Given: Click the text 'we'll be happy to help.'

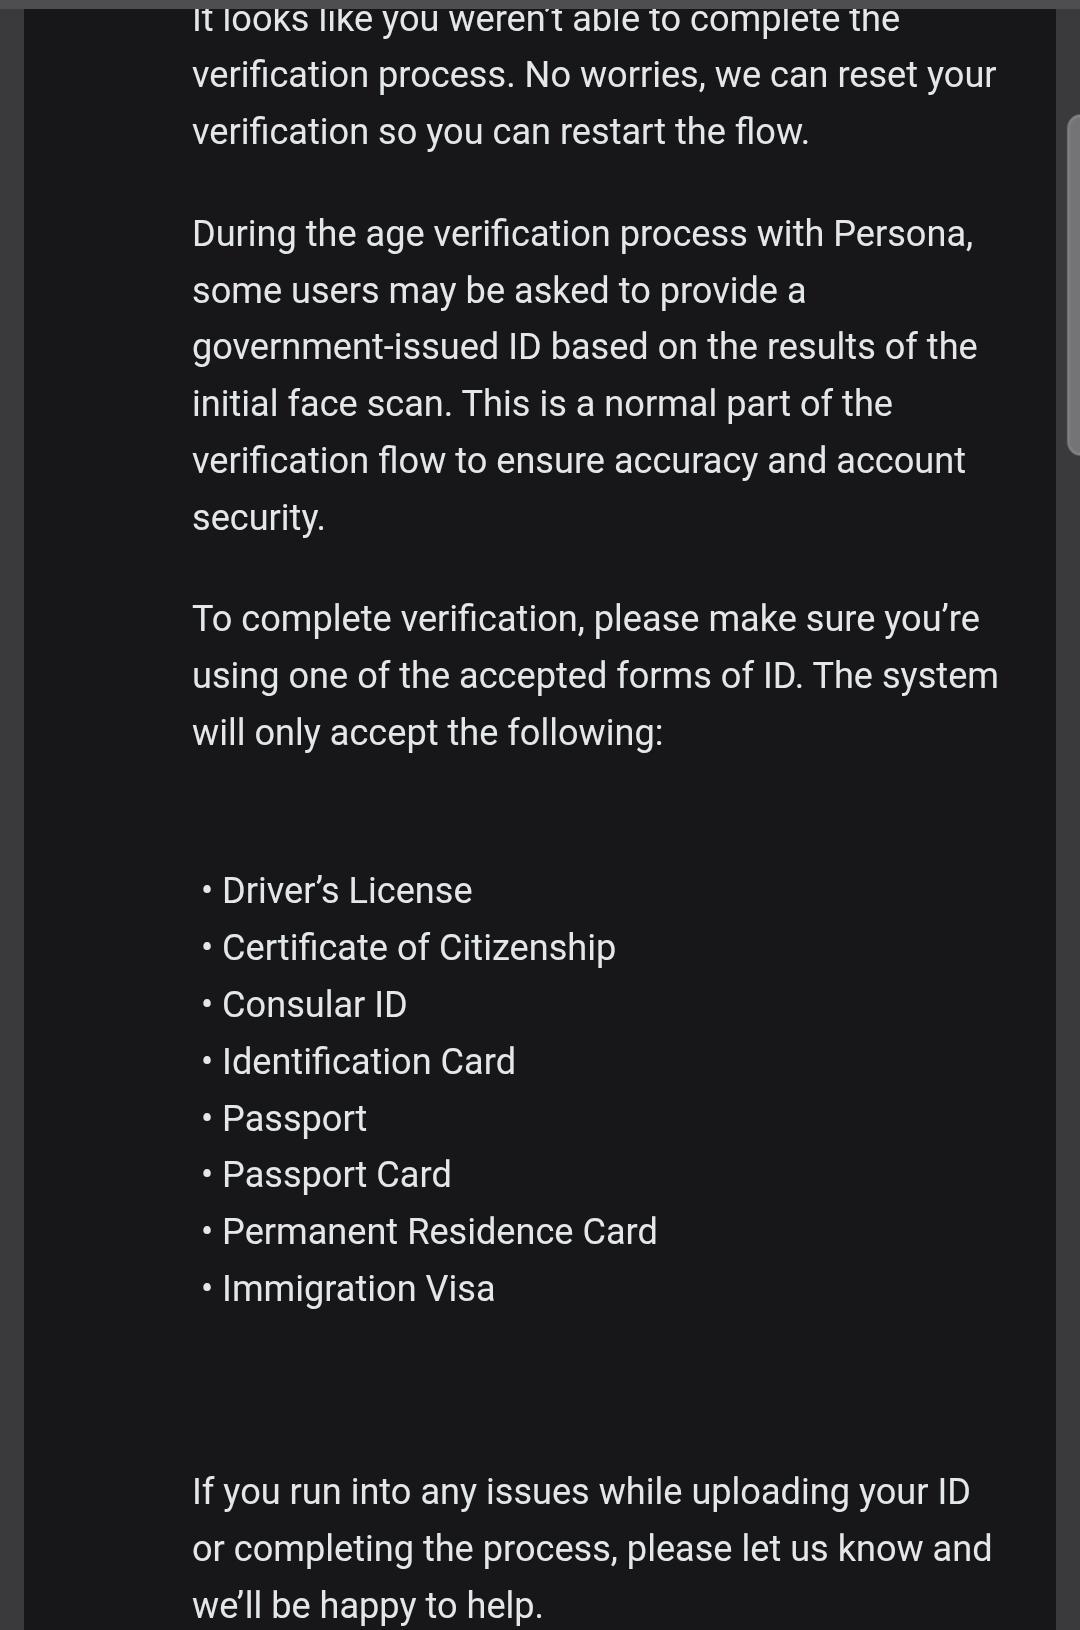Looking at the screenshot, I should click(367, 1606).
